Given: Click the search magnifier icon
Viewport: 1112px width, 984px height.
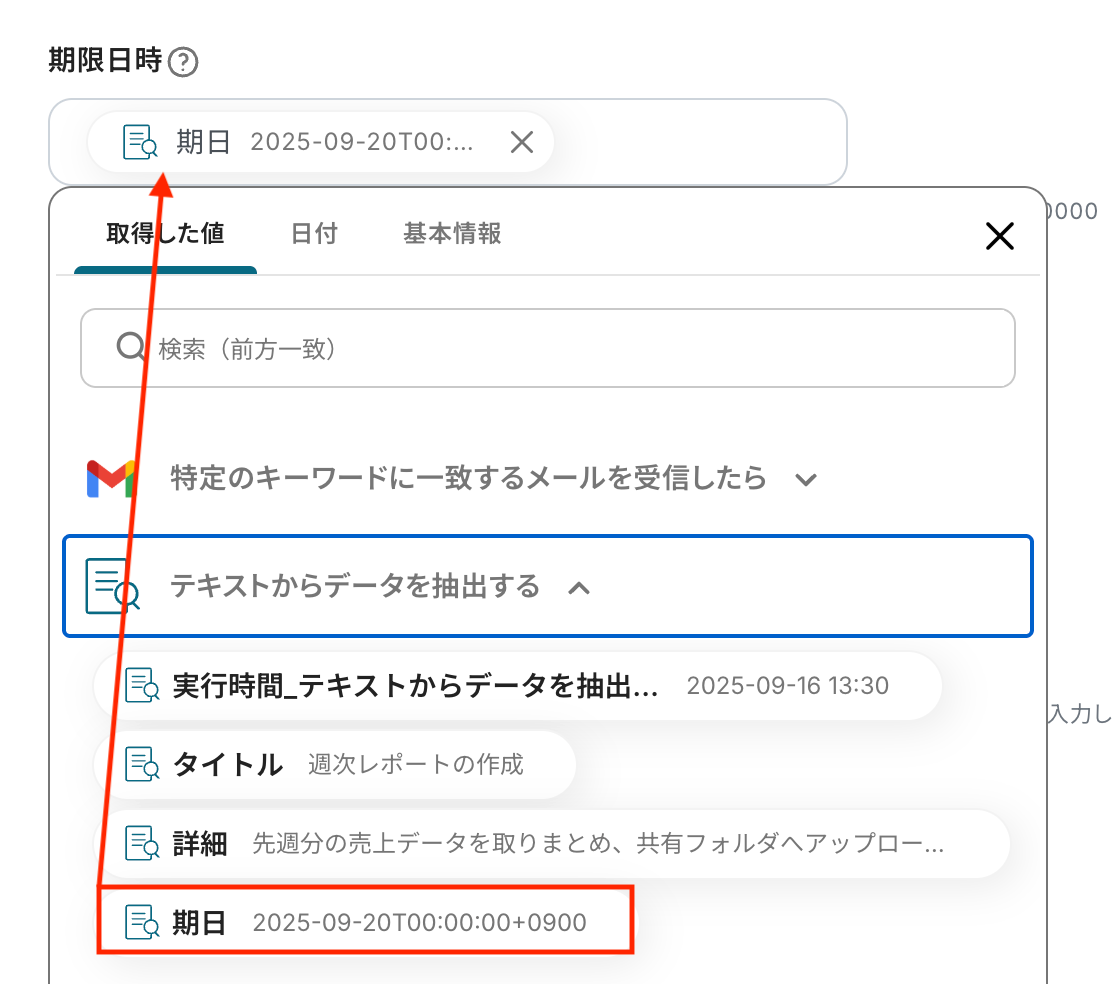Looking at the screenshot, I should click(131, 347).
